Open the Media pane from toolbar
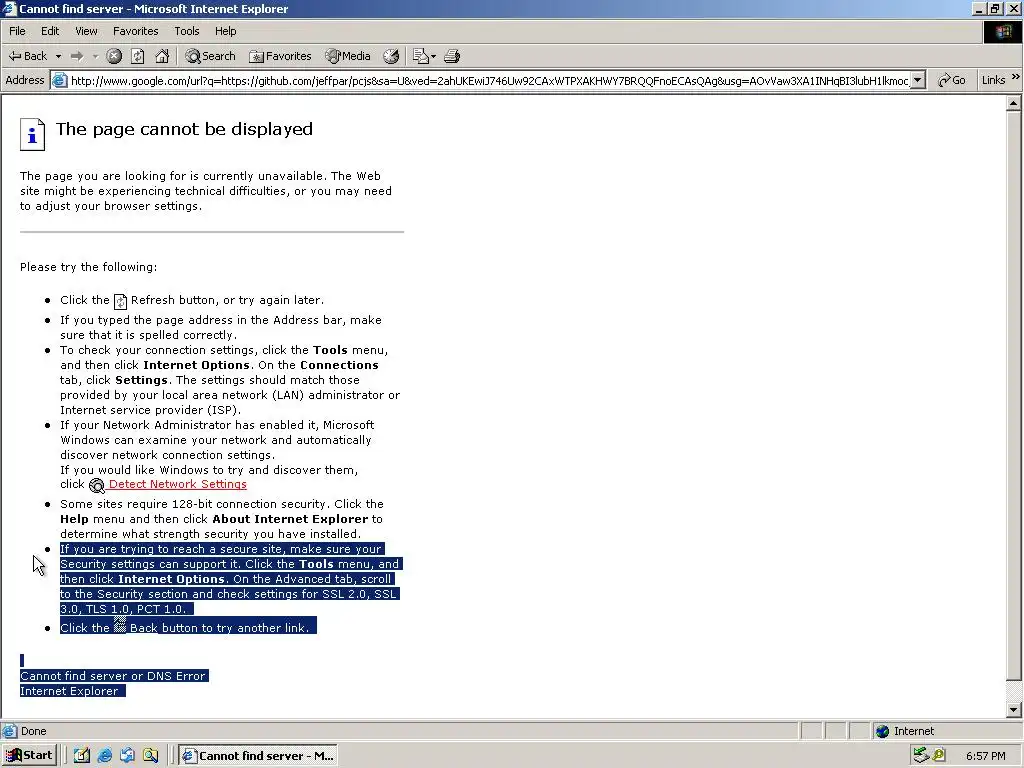Screen dimensions: 1024x768 pos(348,56)
